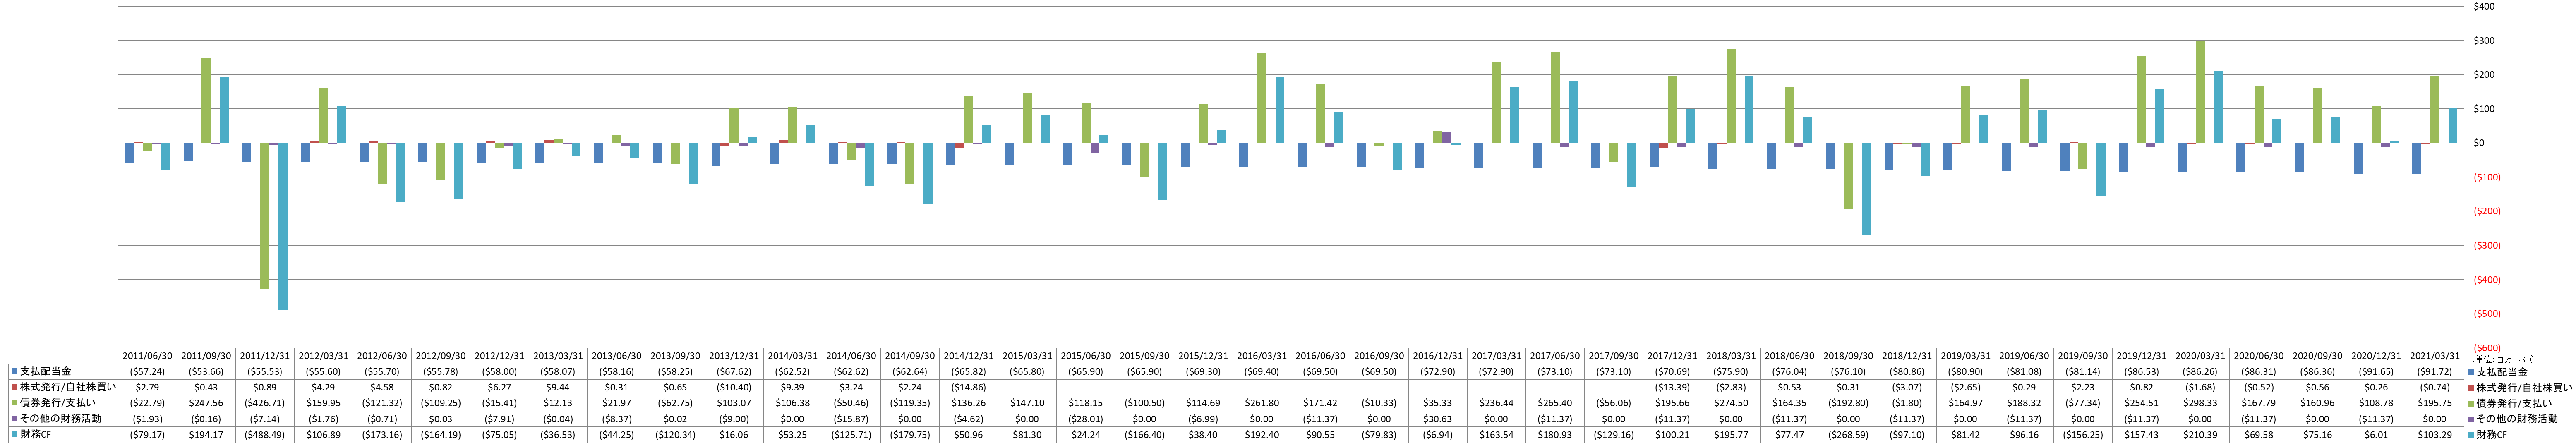Select the ($10.40) cell

[734, 387]
